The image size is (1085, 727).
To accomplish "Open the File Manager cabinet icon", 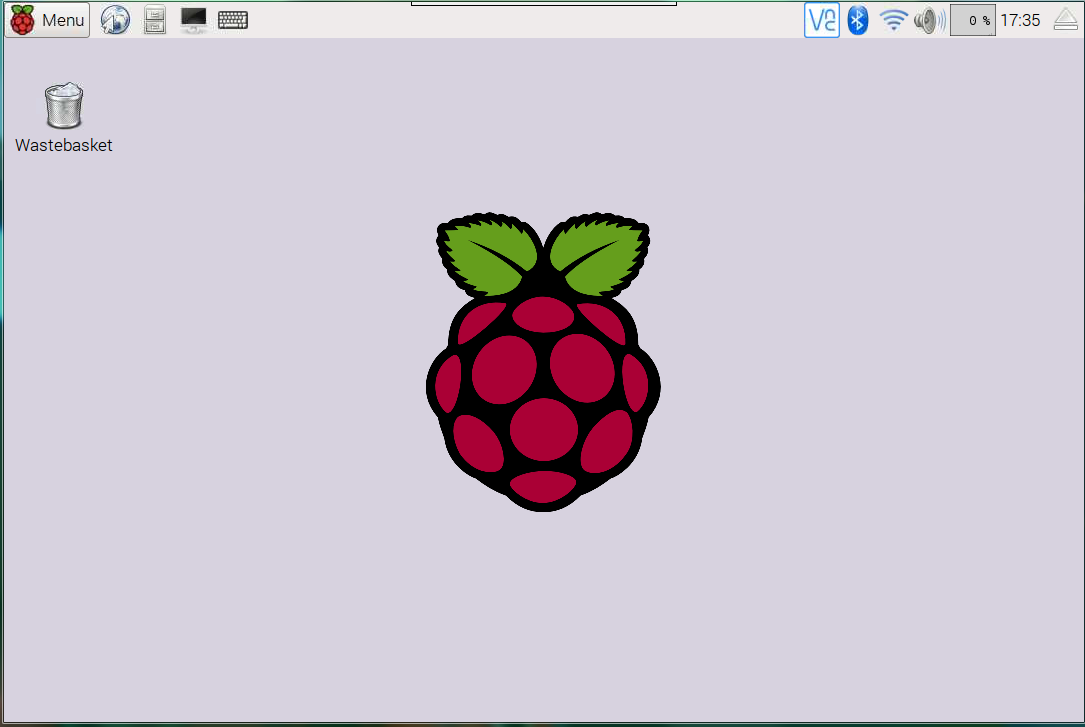I will point(154,20).
